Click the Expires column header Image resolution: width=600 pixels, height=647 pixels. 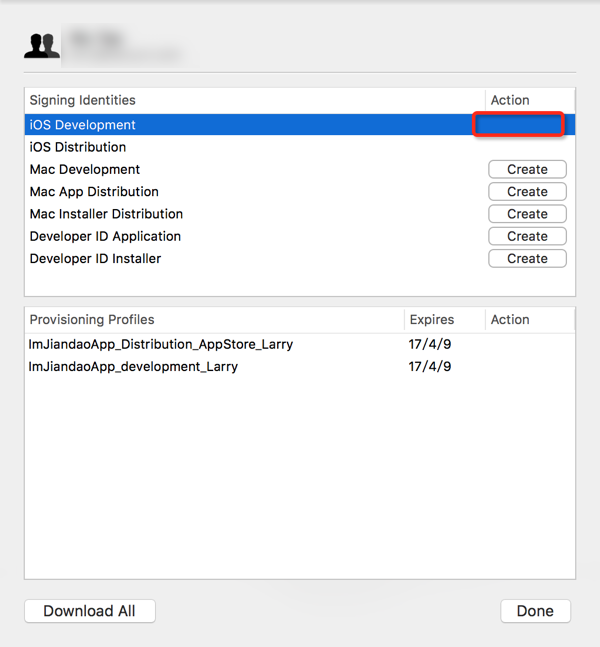click(x=431, y=320)
